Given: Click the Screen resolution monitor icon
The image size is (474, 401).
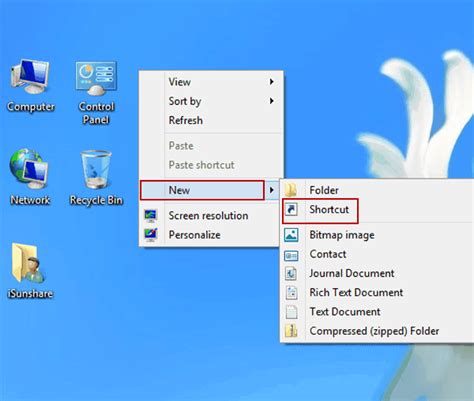Looking at the screenshot, I should (x=151, y=216).
